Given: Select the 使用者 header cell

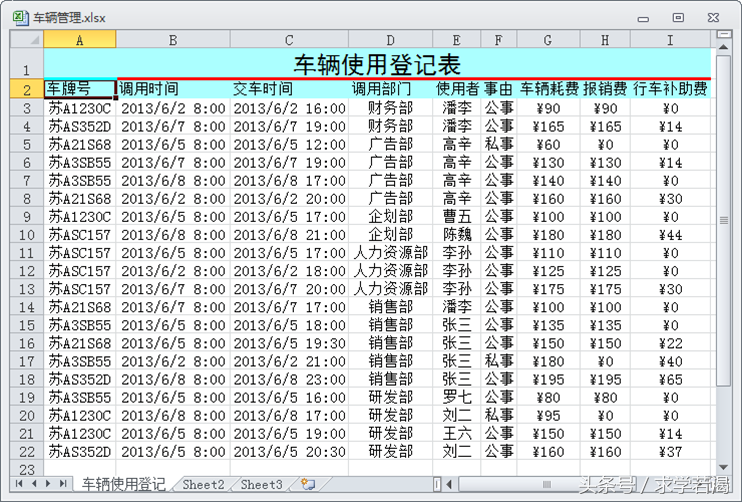Looking at the screenshot, I should click(457, 89).
